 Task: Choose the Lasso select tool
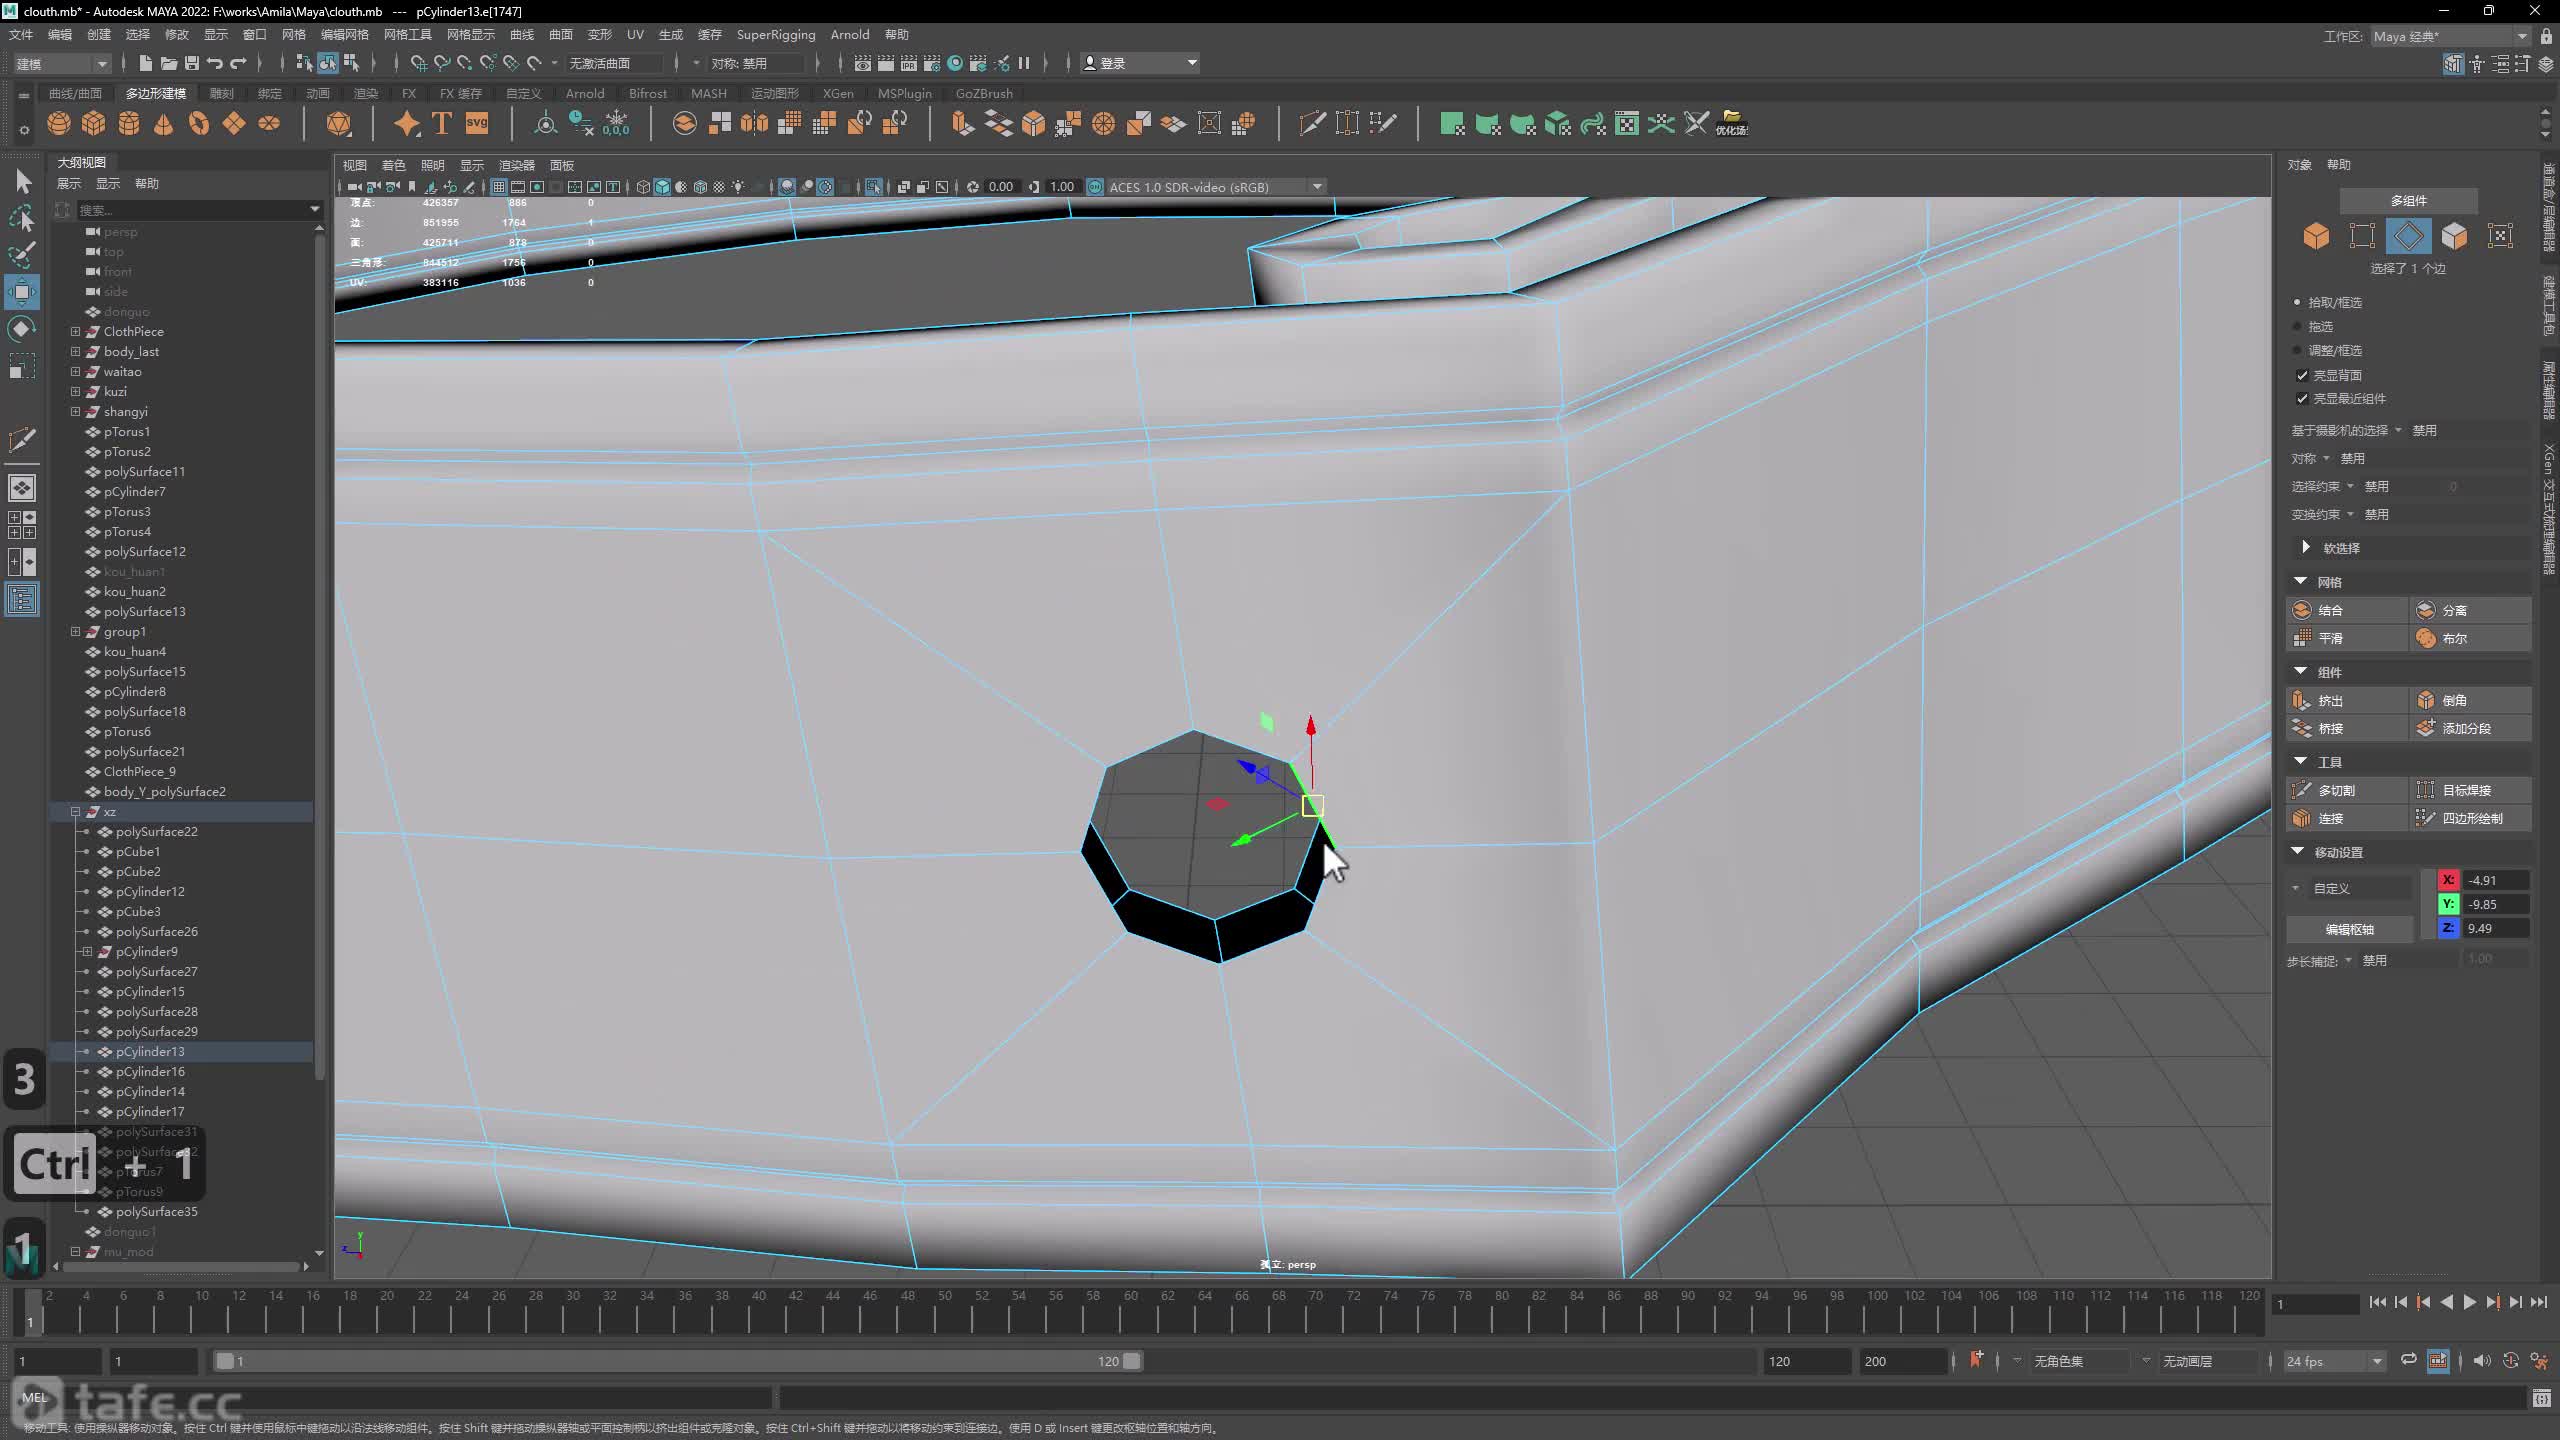tap(22, 219)
